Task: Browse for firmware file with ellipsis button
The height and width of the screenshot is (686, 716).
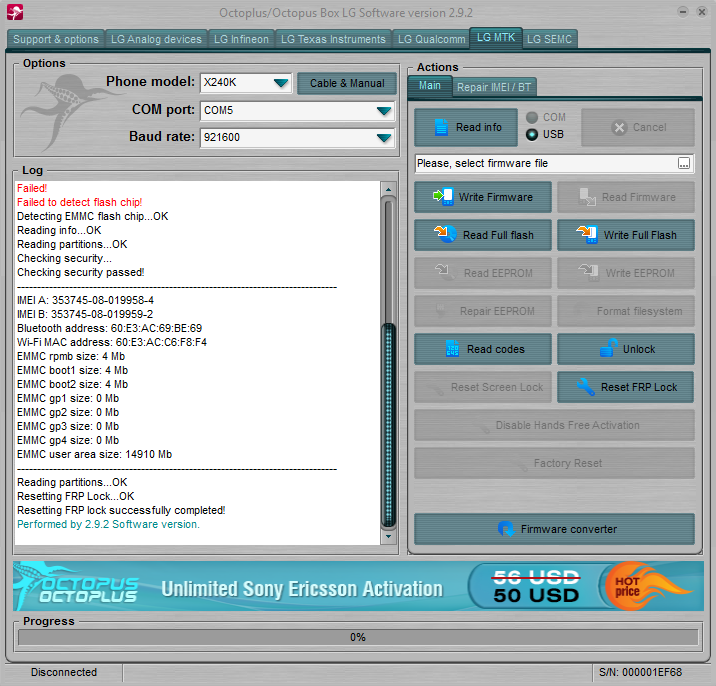Action: pos(684,164)
